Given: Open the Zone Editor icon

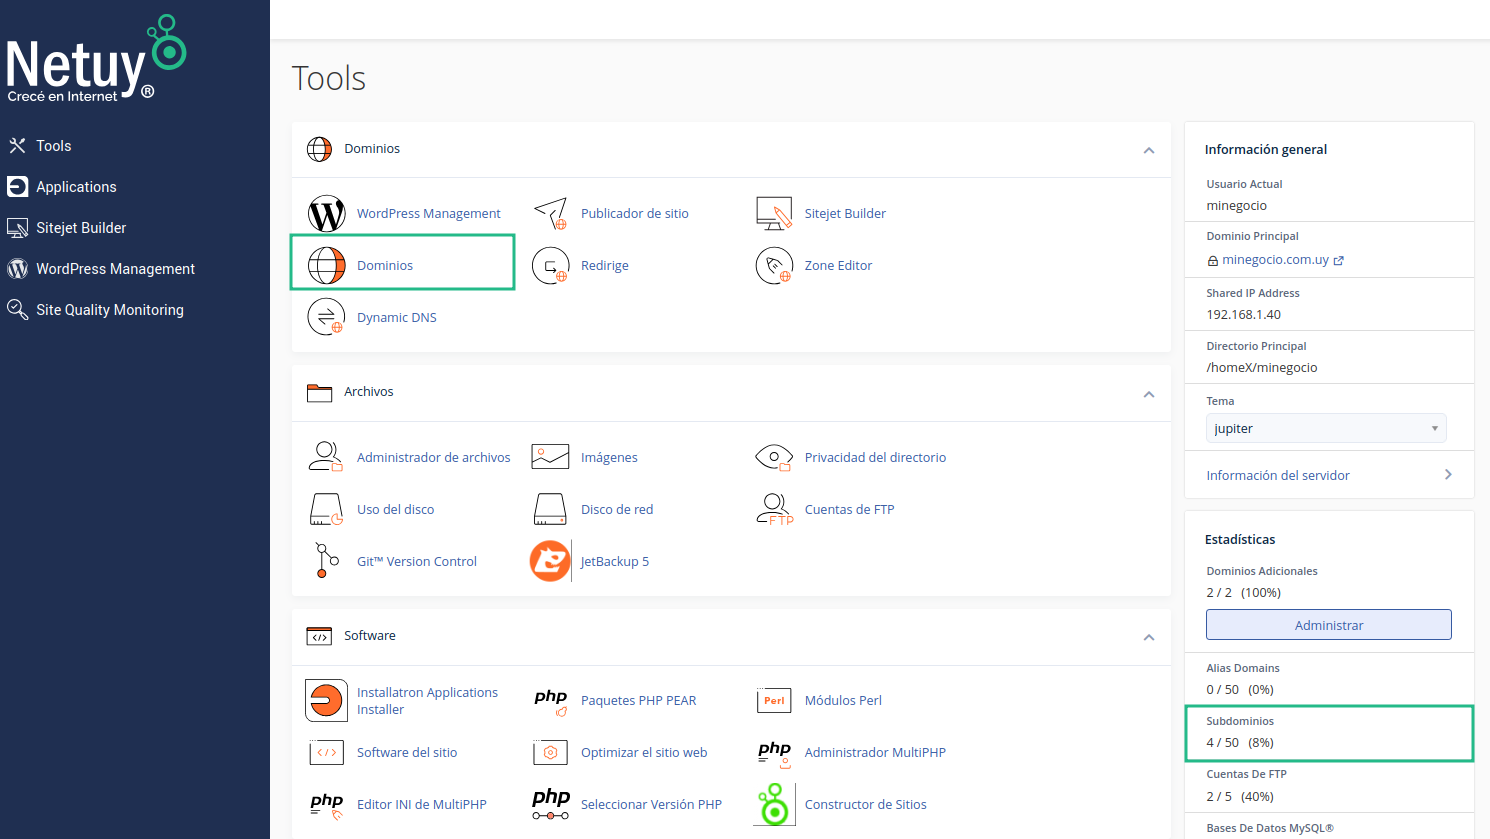Looking at the screenshot, I should tap(774, 266).
